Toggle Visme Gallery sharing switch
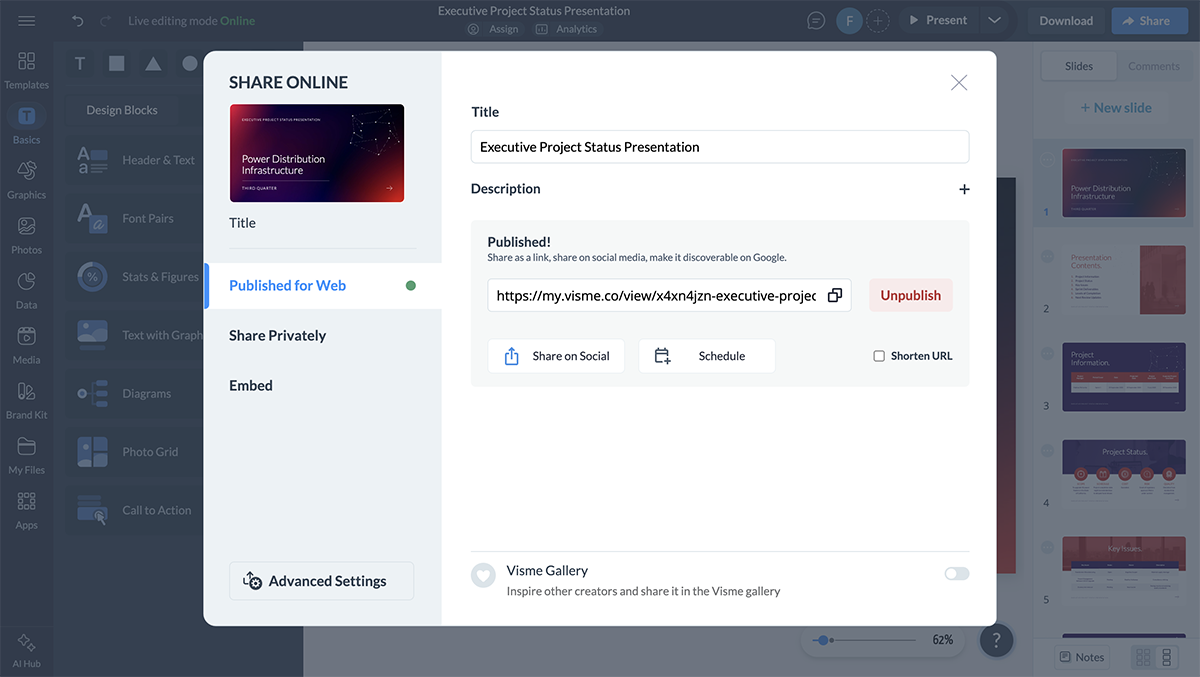Screen dimensions: 1200x677 956,574
